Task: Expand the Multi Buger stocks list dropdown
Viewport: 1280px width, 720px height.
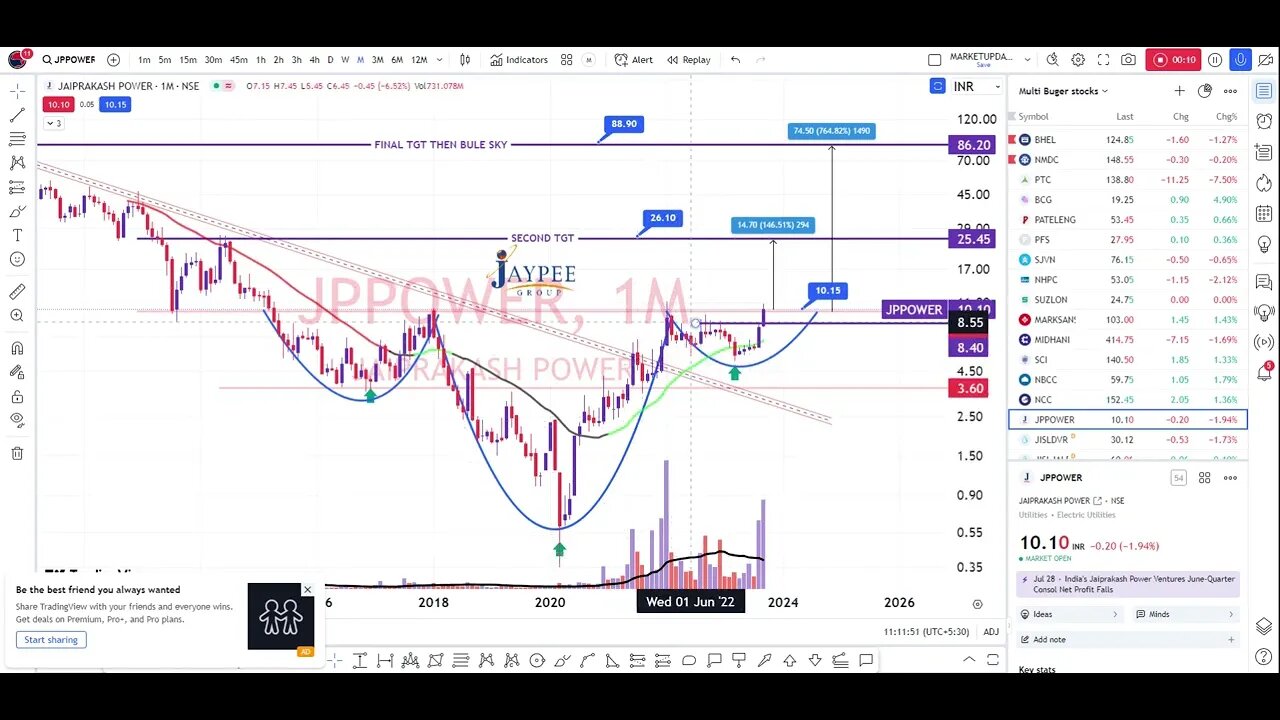Action: 1063,91
